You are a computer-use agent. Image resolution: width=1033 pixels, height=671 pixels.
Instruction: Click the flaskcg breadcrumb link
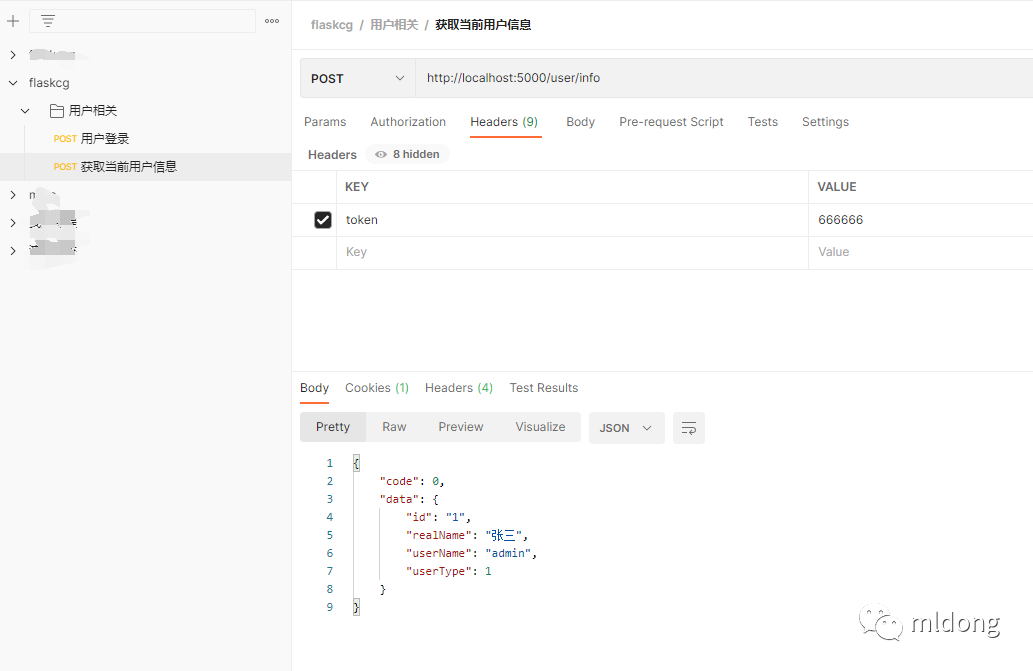pyautogui.click(x=331, y=24)
